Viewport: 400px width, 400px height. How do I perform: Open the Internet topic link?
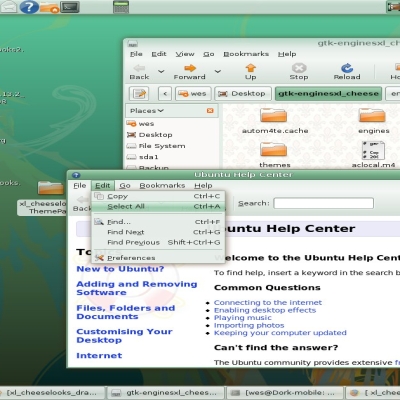click(x=99, y=356)
